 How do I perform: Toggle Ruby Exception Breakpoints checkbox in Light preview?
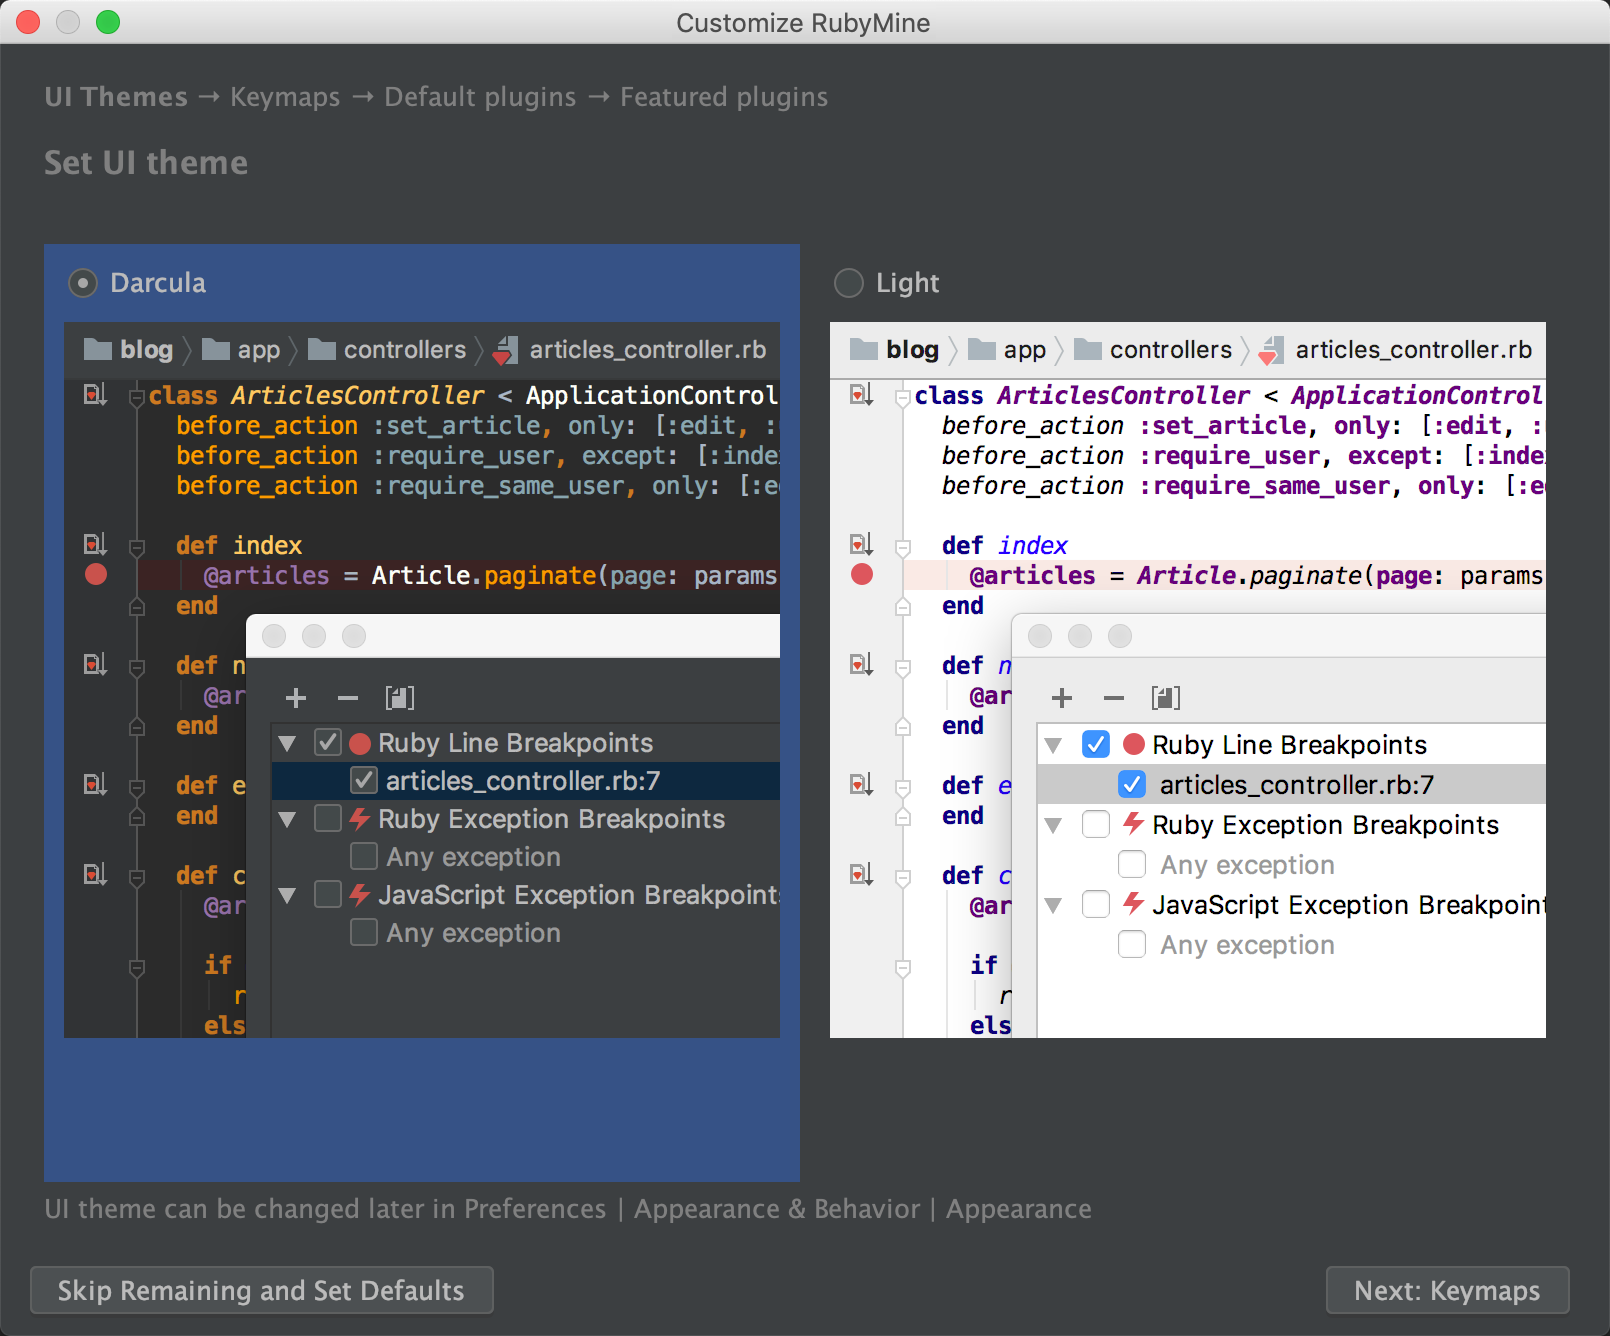click(x=1096, y=825)
